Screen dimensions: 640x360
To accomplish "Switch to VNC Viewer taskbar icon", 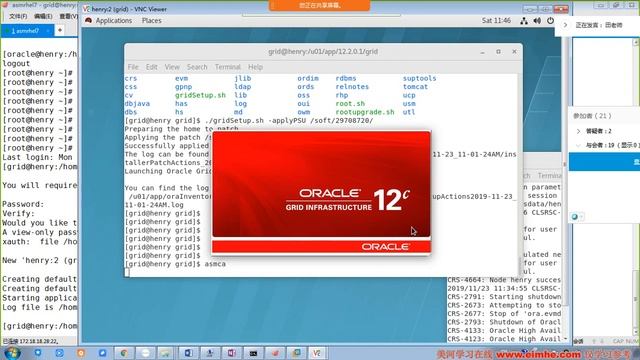I will pos(317,353).
